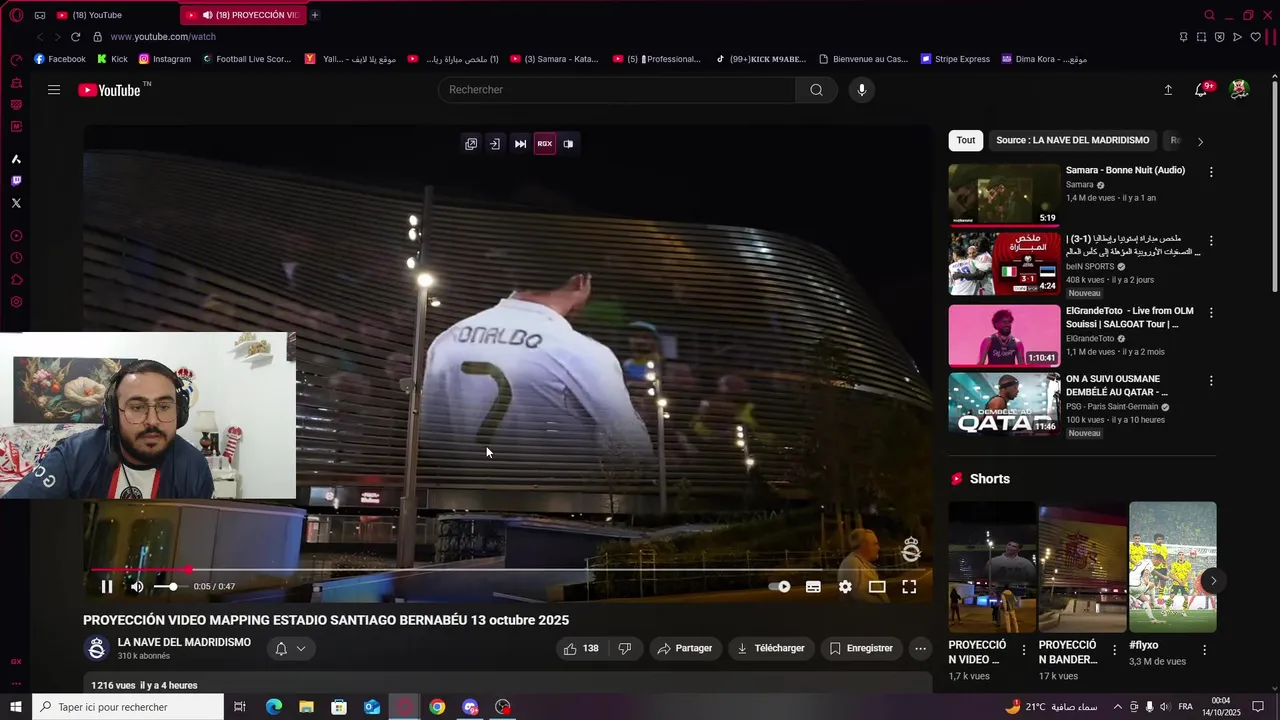
Task: Open Twitch in Opera sidebar
Action: [x=16, y=181]
